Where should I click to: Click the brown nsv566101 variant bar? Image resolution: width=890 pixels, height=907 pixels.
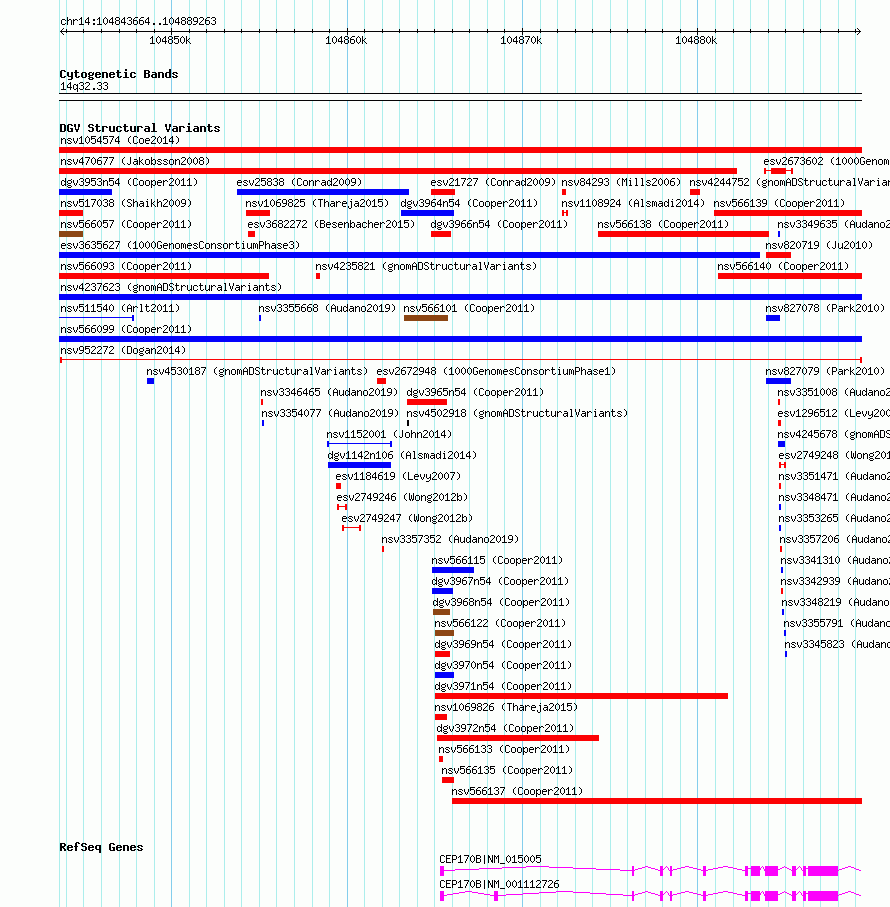426,318
